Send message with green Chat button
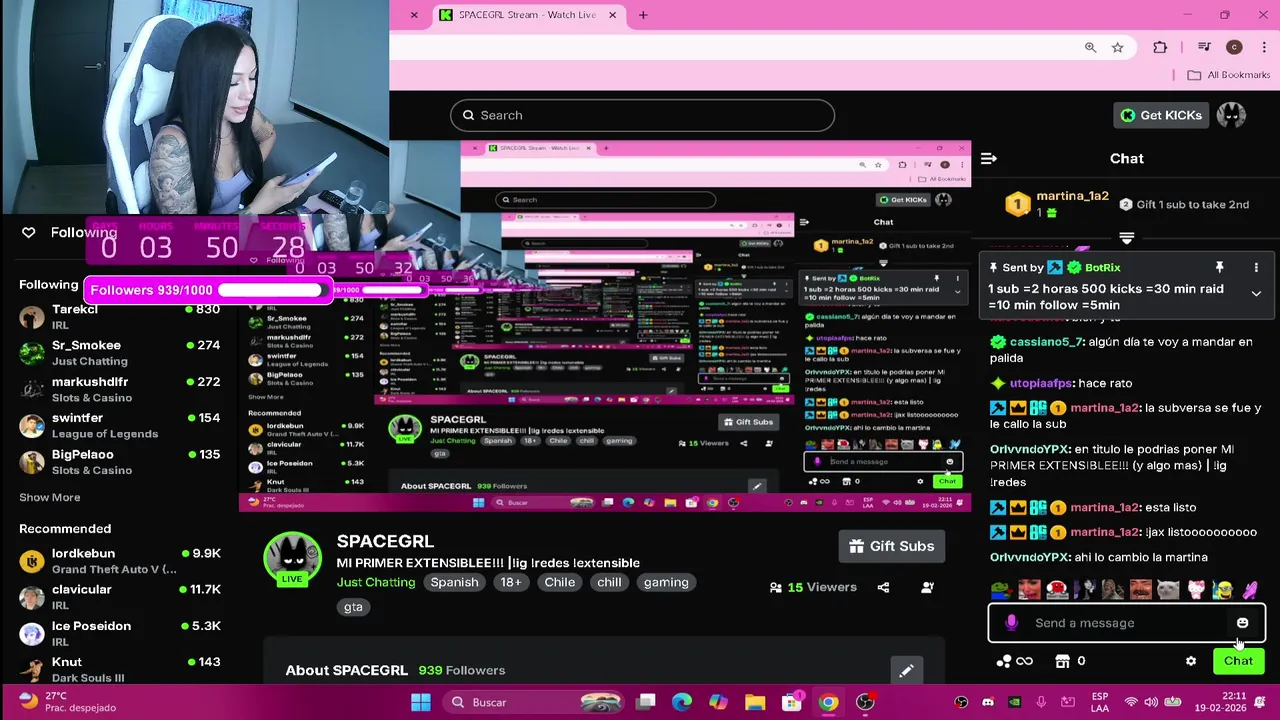1280x720 pixels. [x=1238, y=661]
